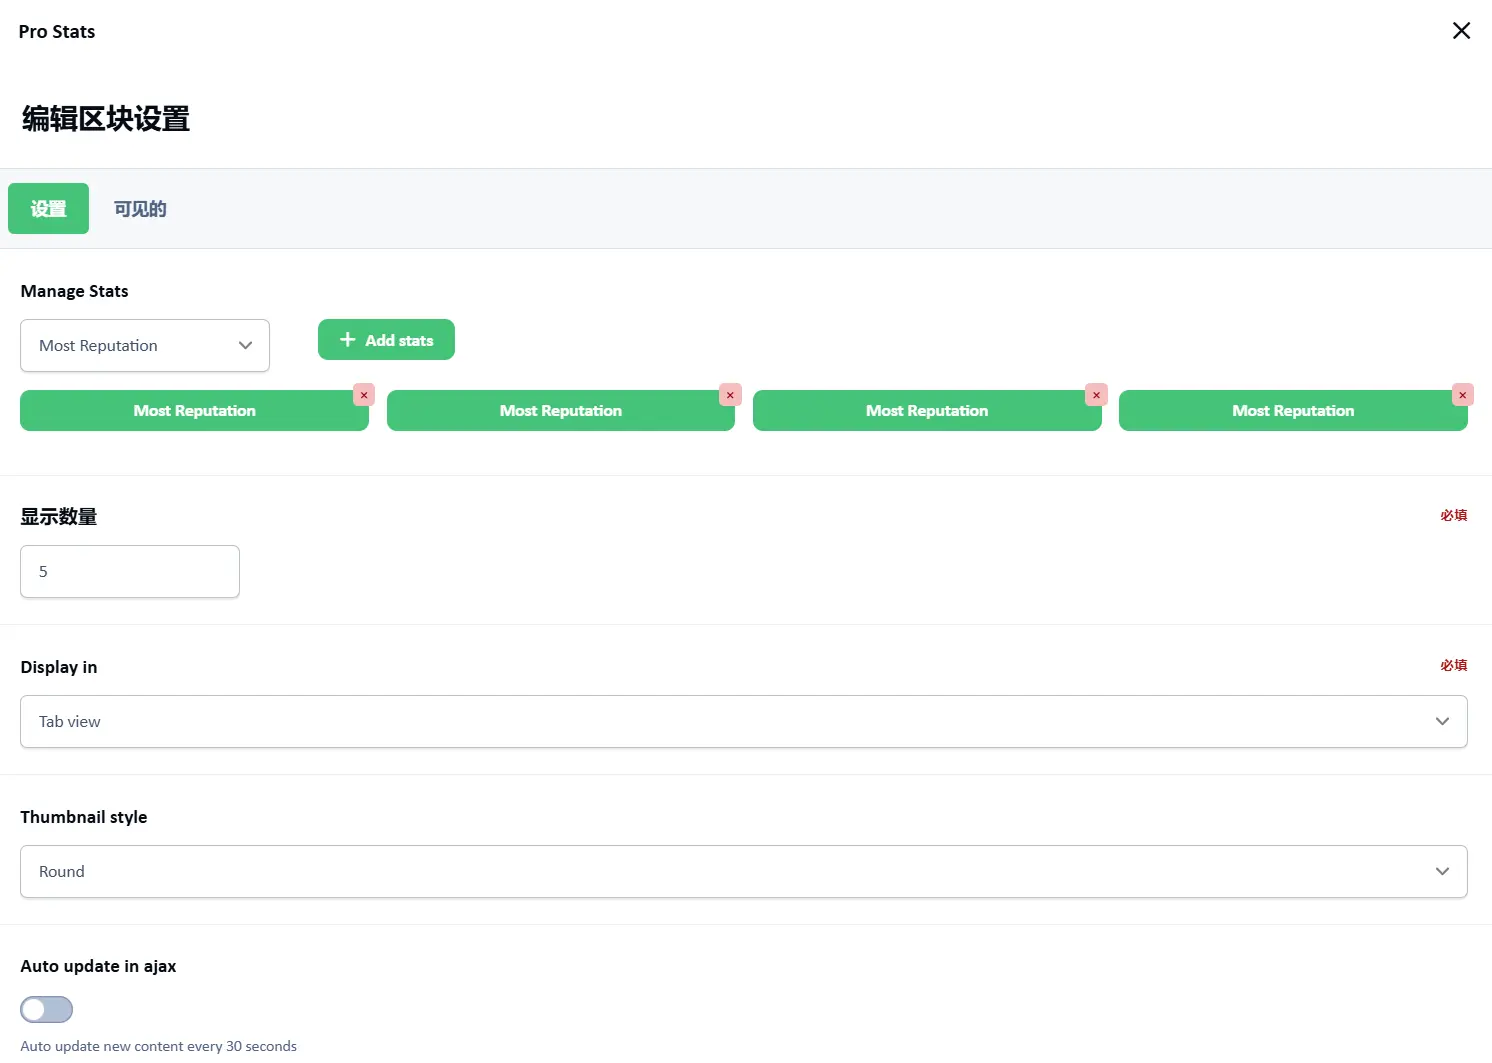Select the first Most Reputation stat button
1492x1063 pixels.
194,411
